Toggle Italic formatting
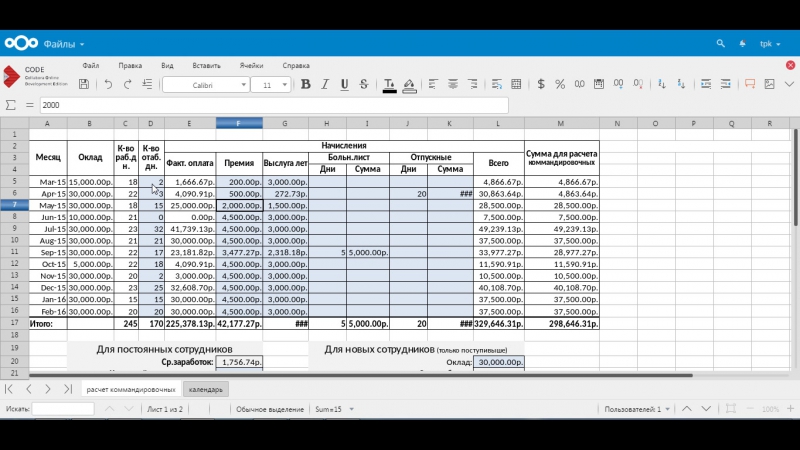800x450 pixels. 324,85
